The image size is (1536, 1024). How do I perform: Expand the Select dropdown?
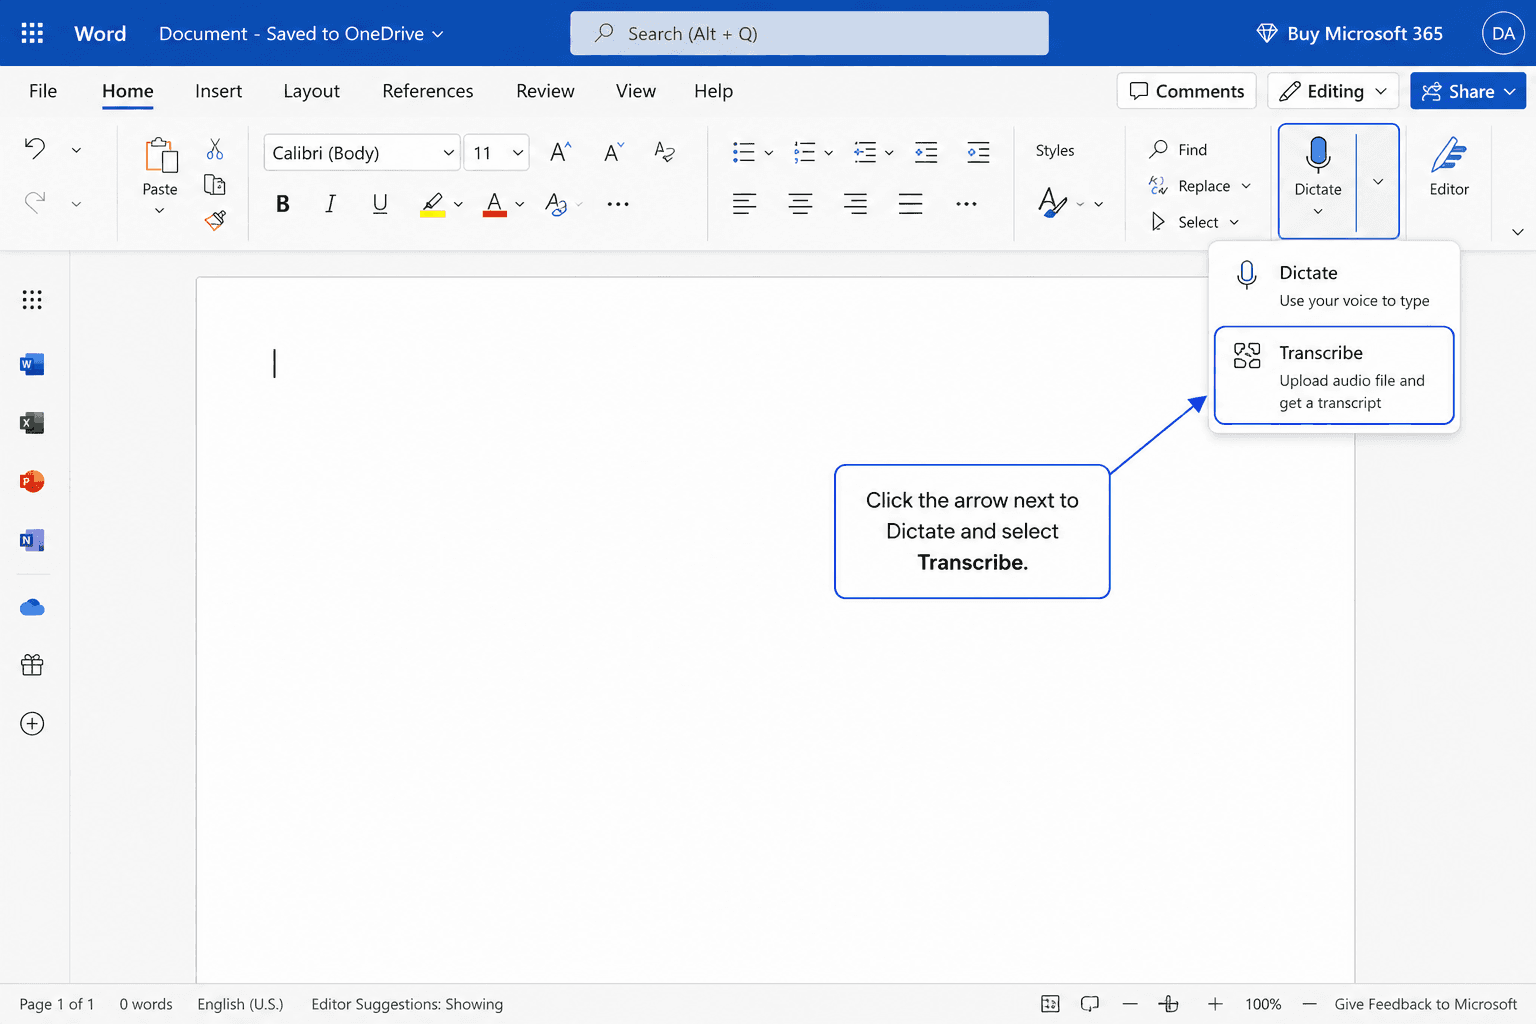click(x=1234, y=222)
